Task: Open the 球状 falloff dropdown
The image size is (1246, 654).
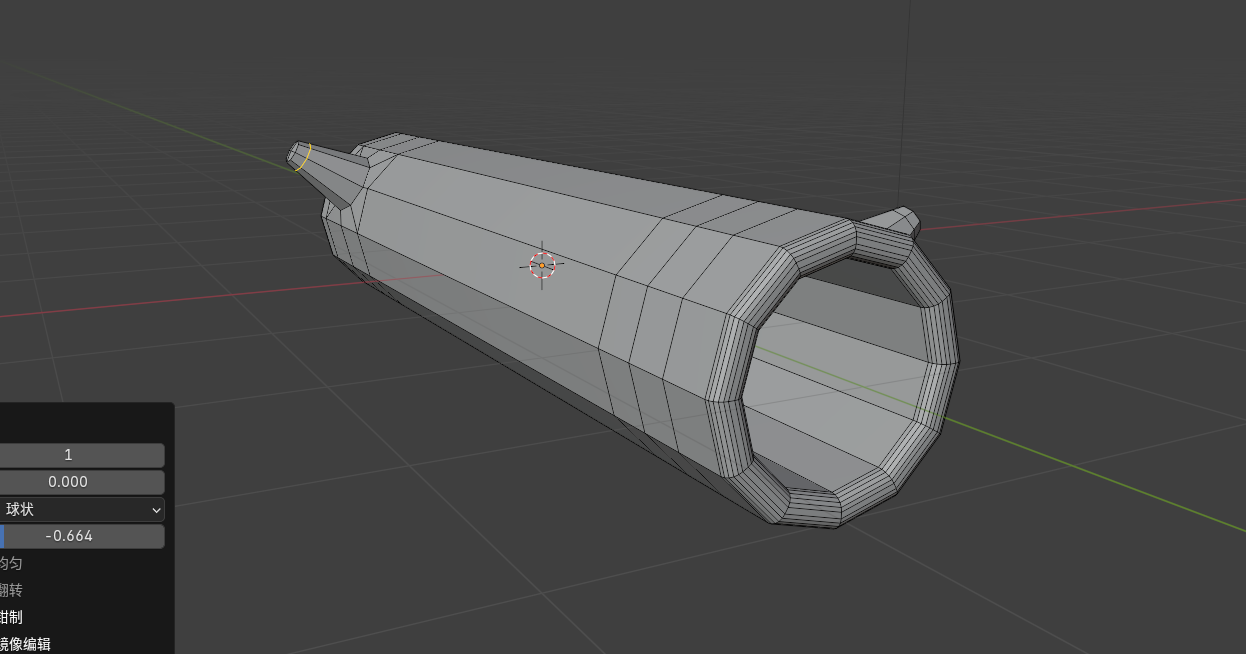Action: click(x=82, y=509)
